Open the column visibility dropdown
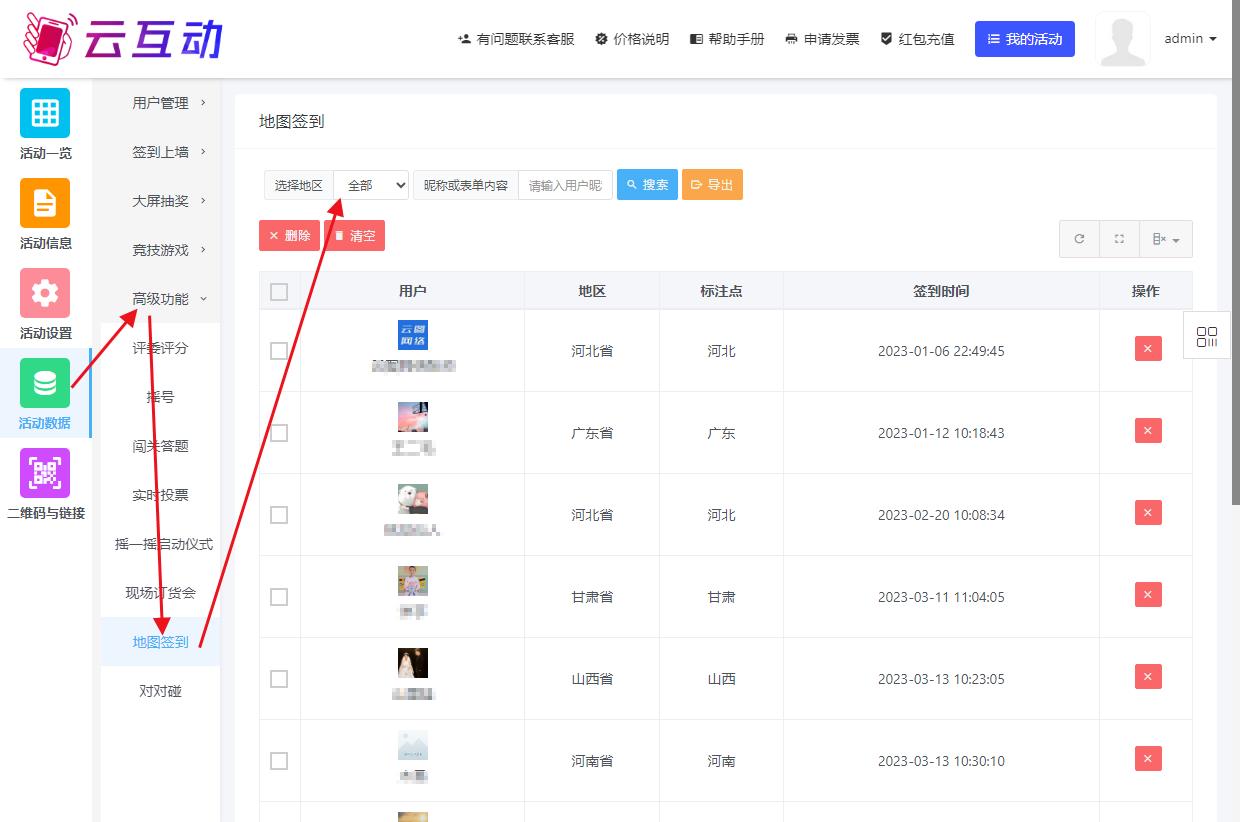1240x822 pixels. [1165, 239]
